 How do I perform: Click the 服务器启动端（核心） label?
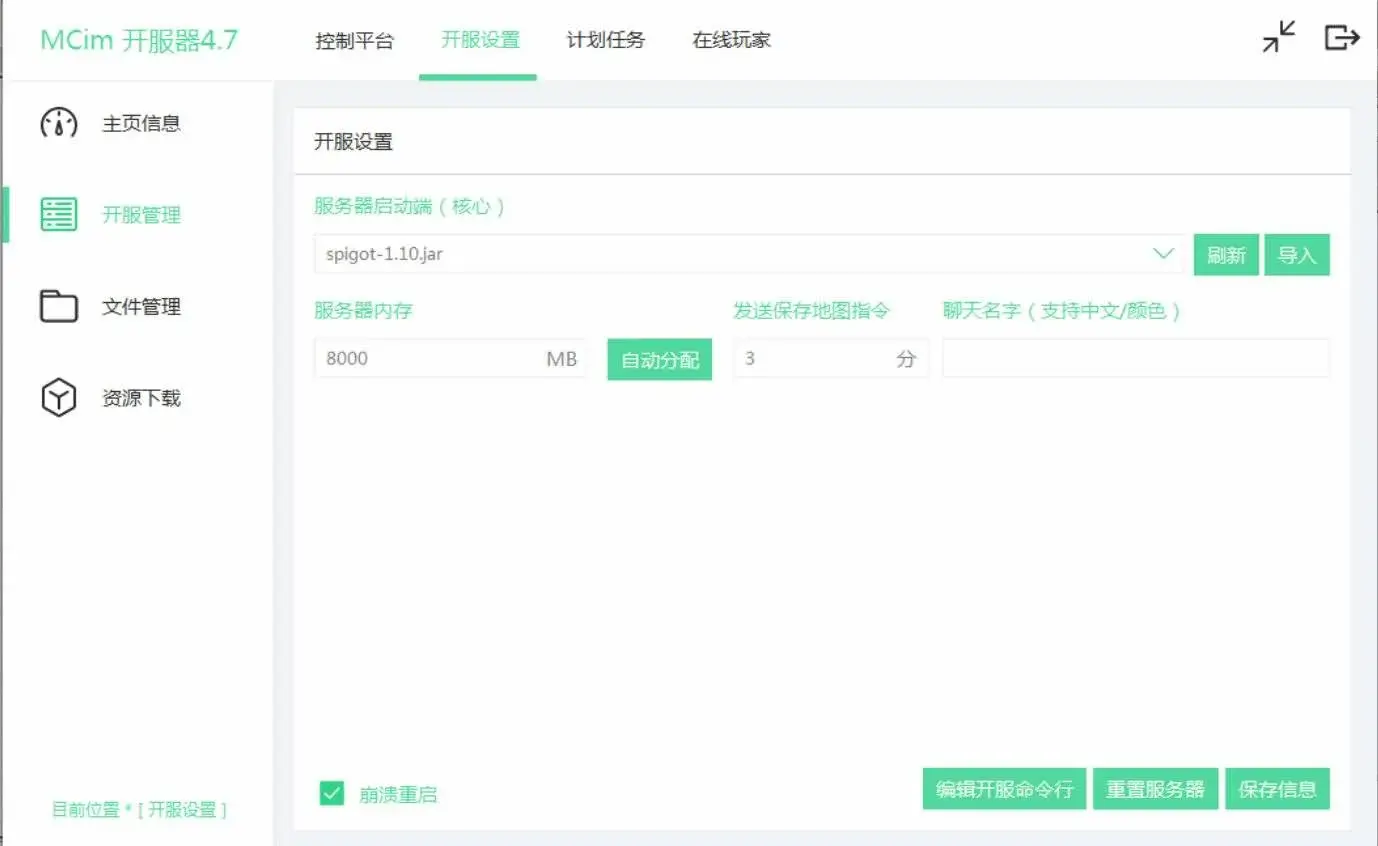(x=410, y=207)
